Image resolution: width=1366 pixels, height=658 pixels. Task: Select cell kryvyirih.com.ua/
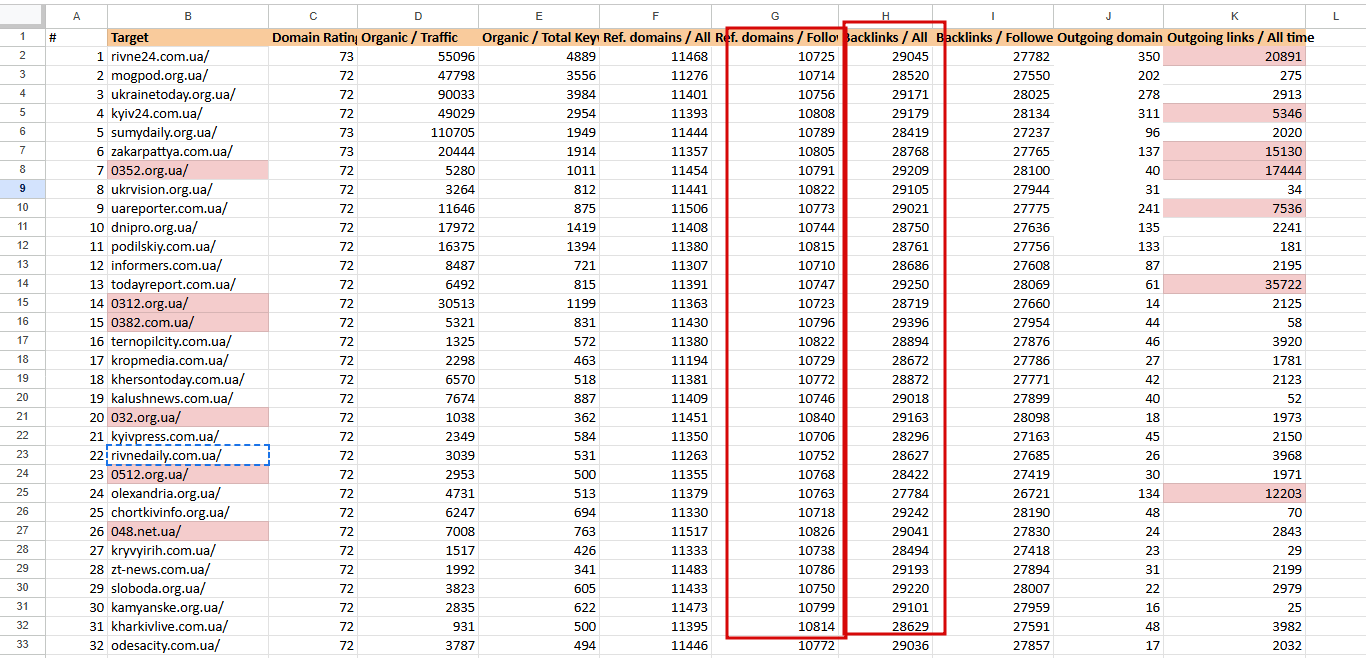click(188, 550)
